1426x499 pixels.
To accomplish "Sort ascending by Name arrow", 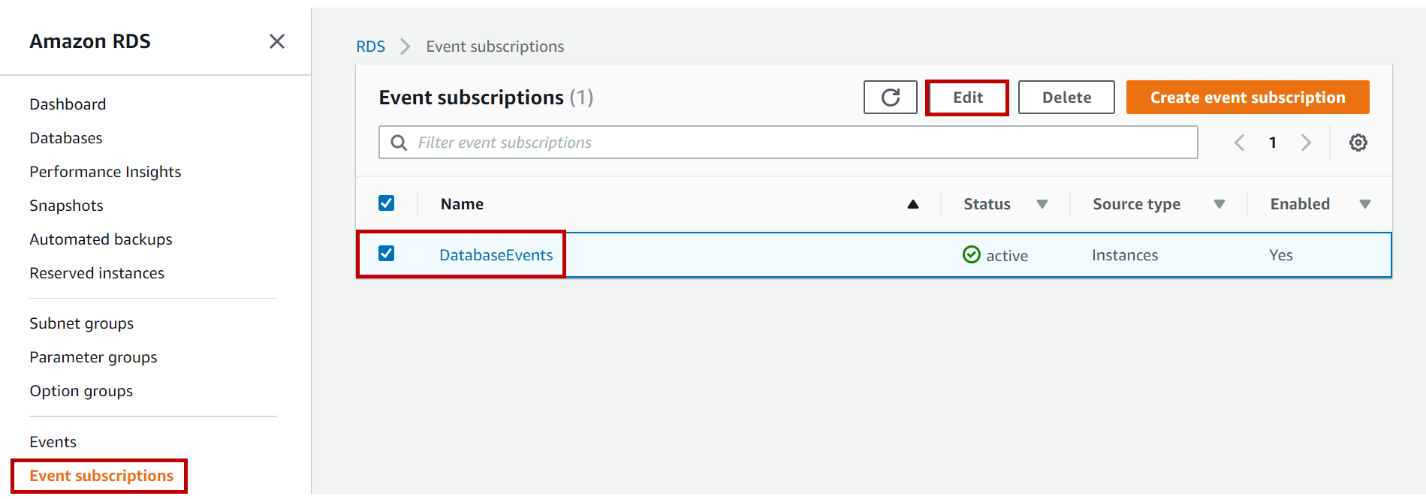I will click(912, 204).
